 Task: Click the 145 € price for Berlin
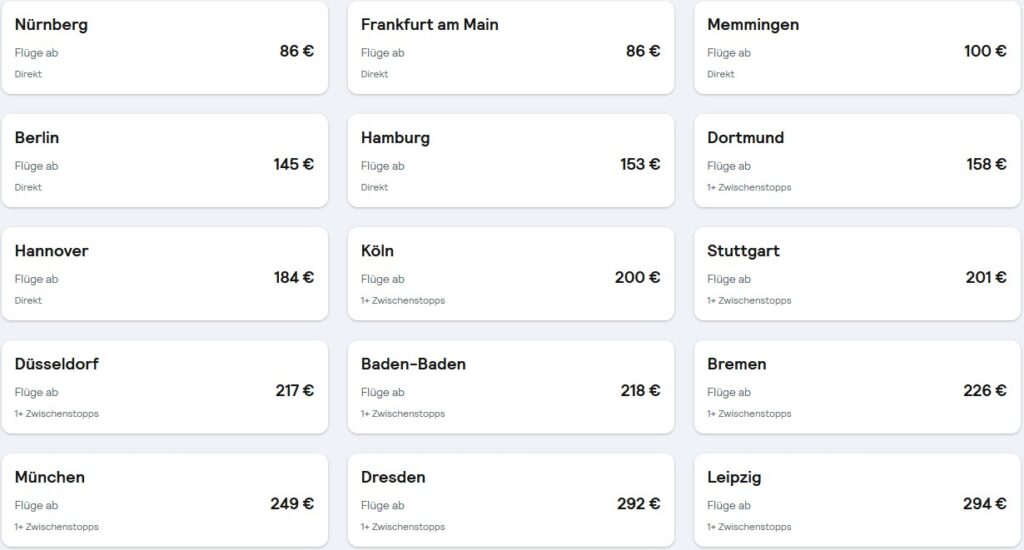coord(293,164)
